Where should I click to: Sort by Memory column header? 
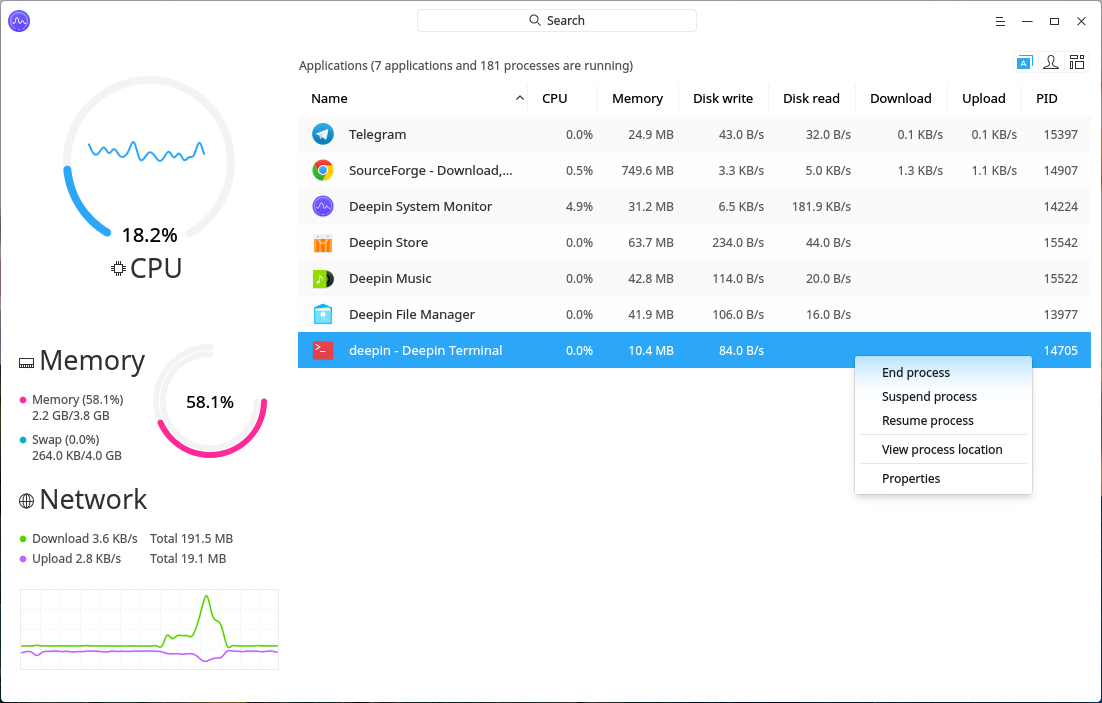point(637,98)
